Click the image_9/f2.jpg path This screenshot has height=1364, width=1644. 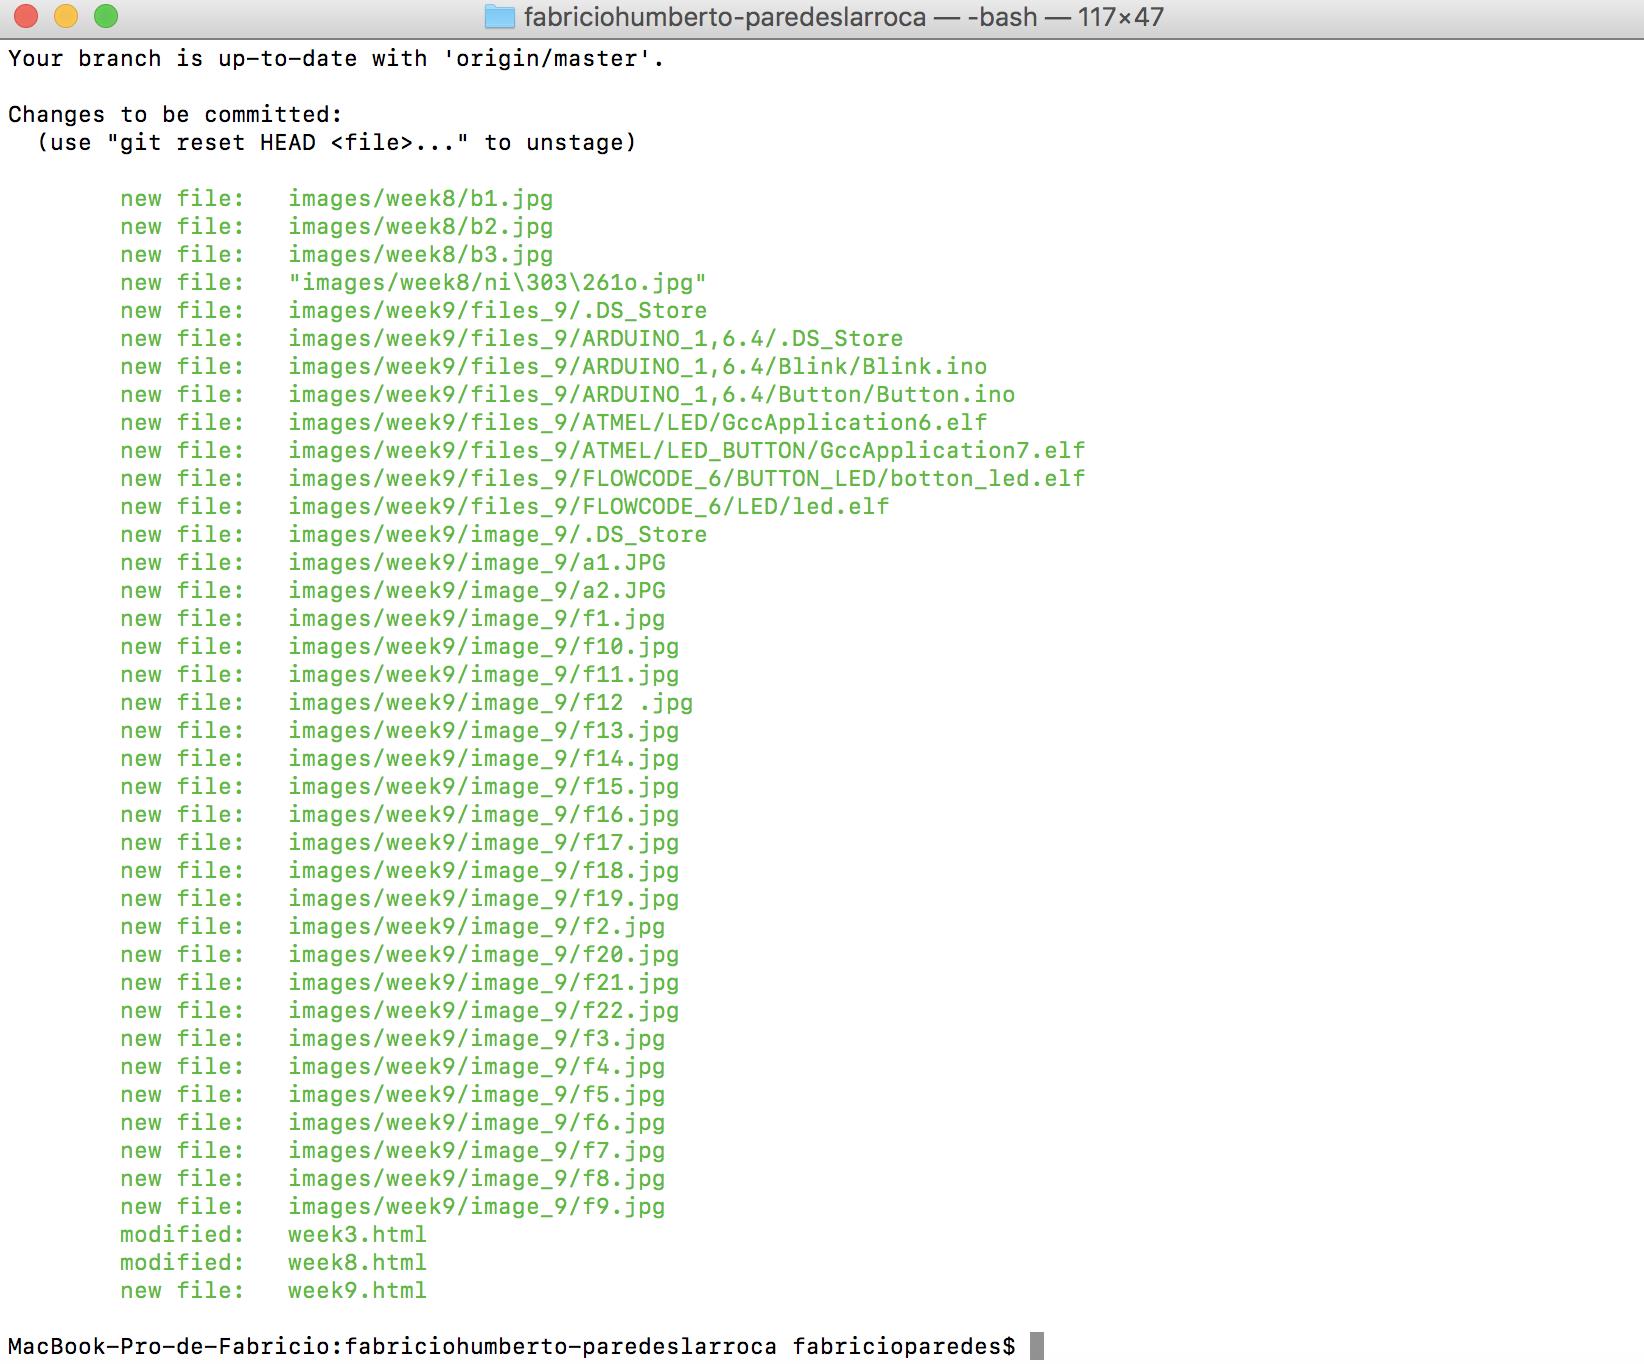(x=477, y=927)
